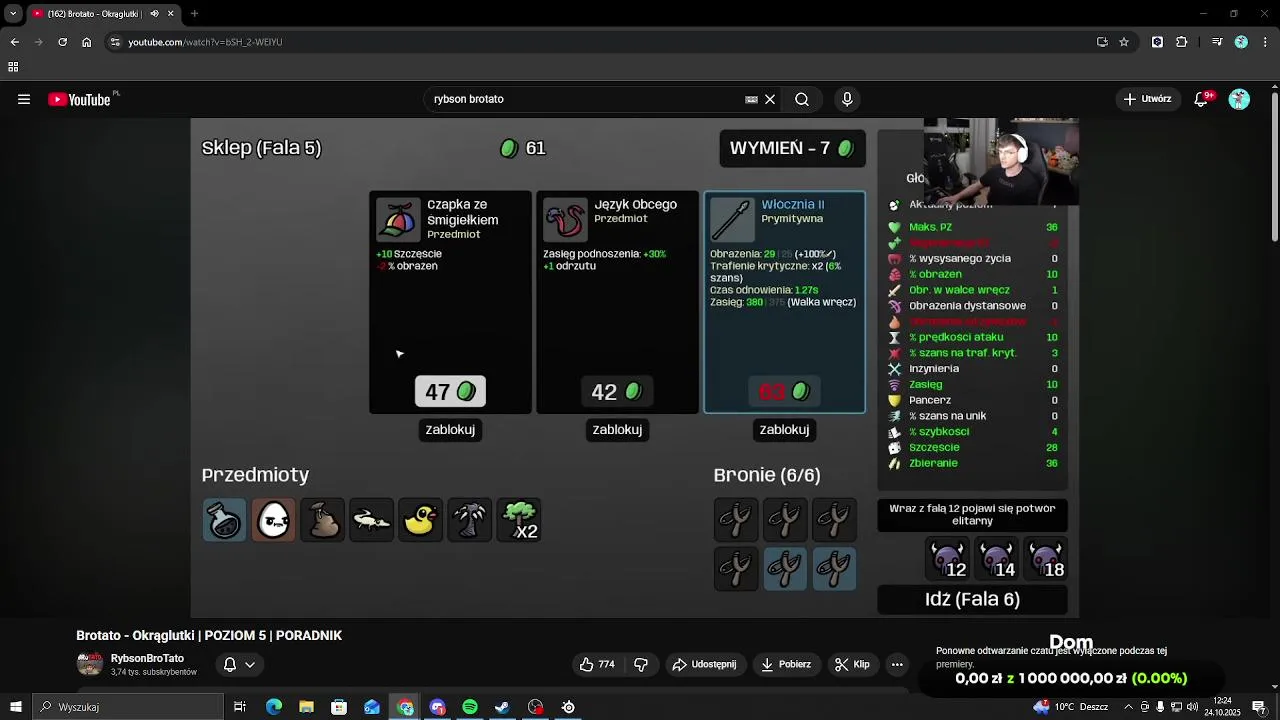The width and height of the screenshot is (1280, 720).
Task: Select the last highlighted weapon slot
Action: (x=834, y=569)
